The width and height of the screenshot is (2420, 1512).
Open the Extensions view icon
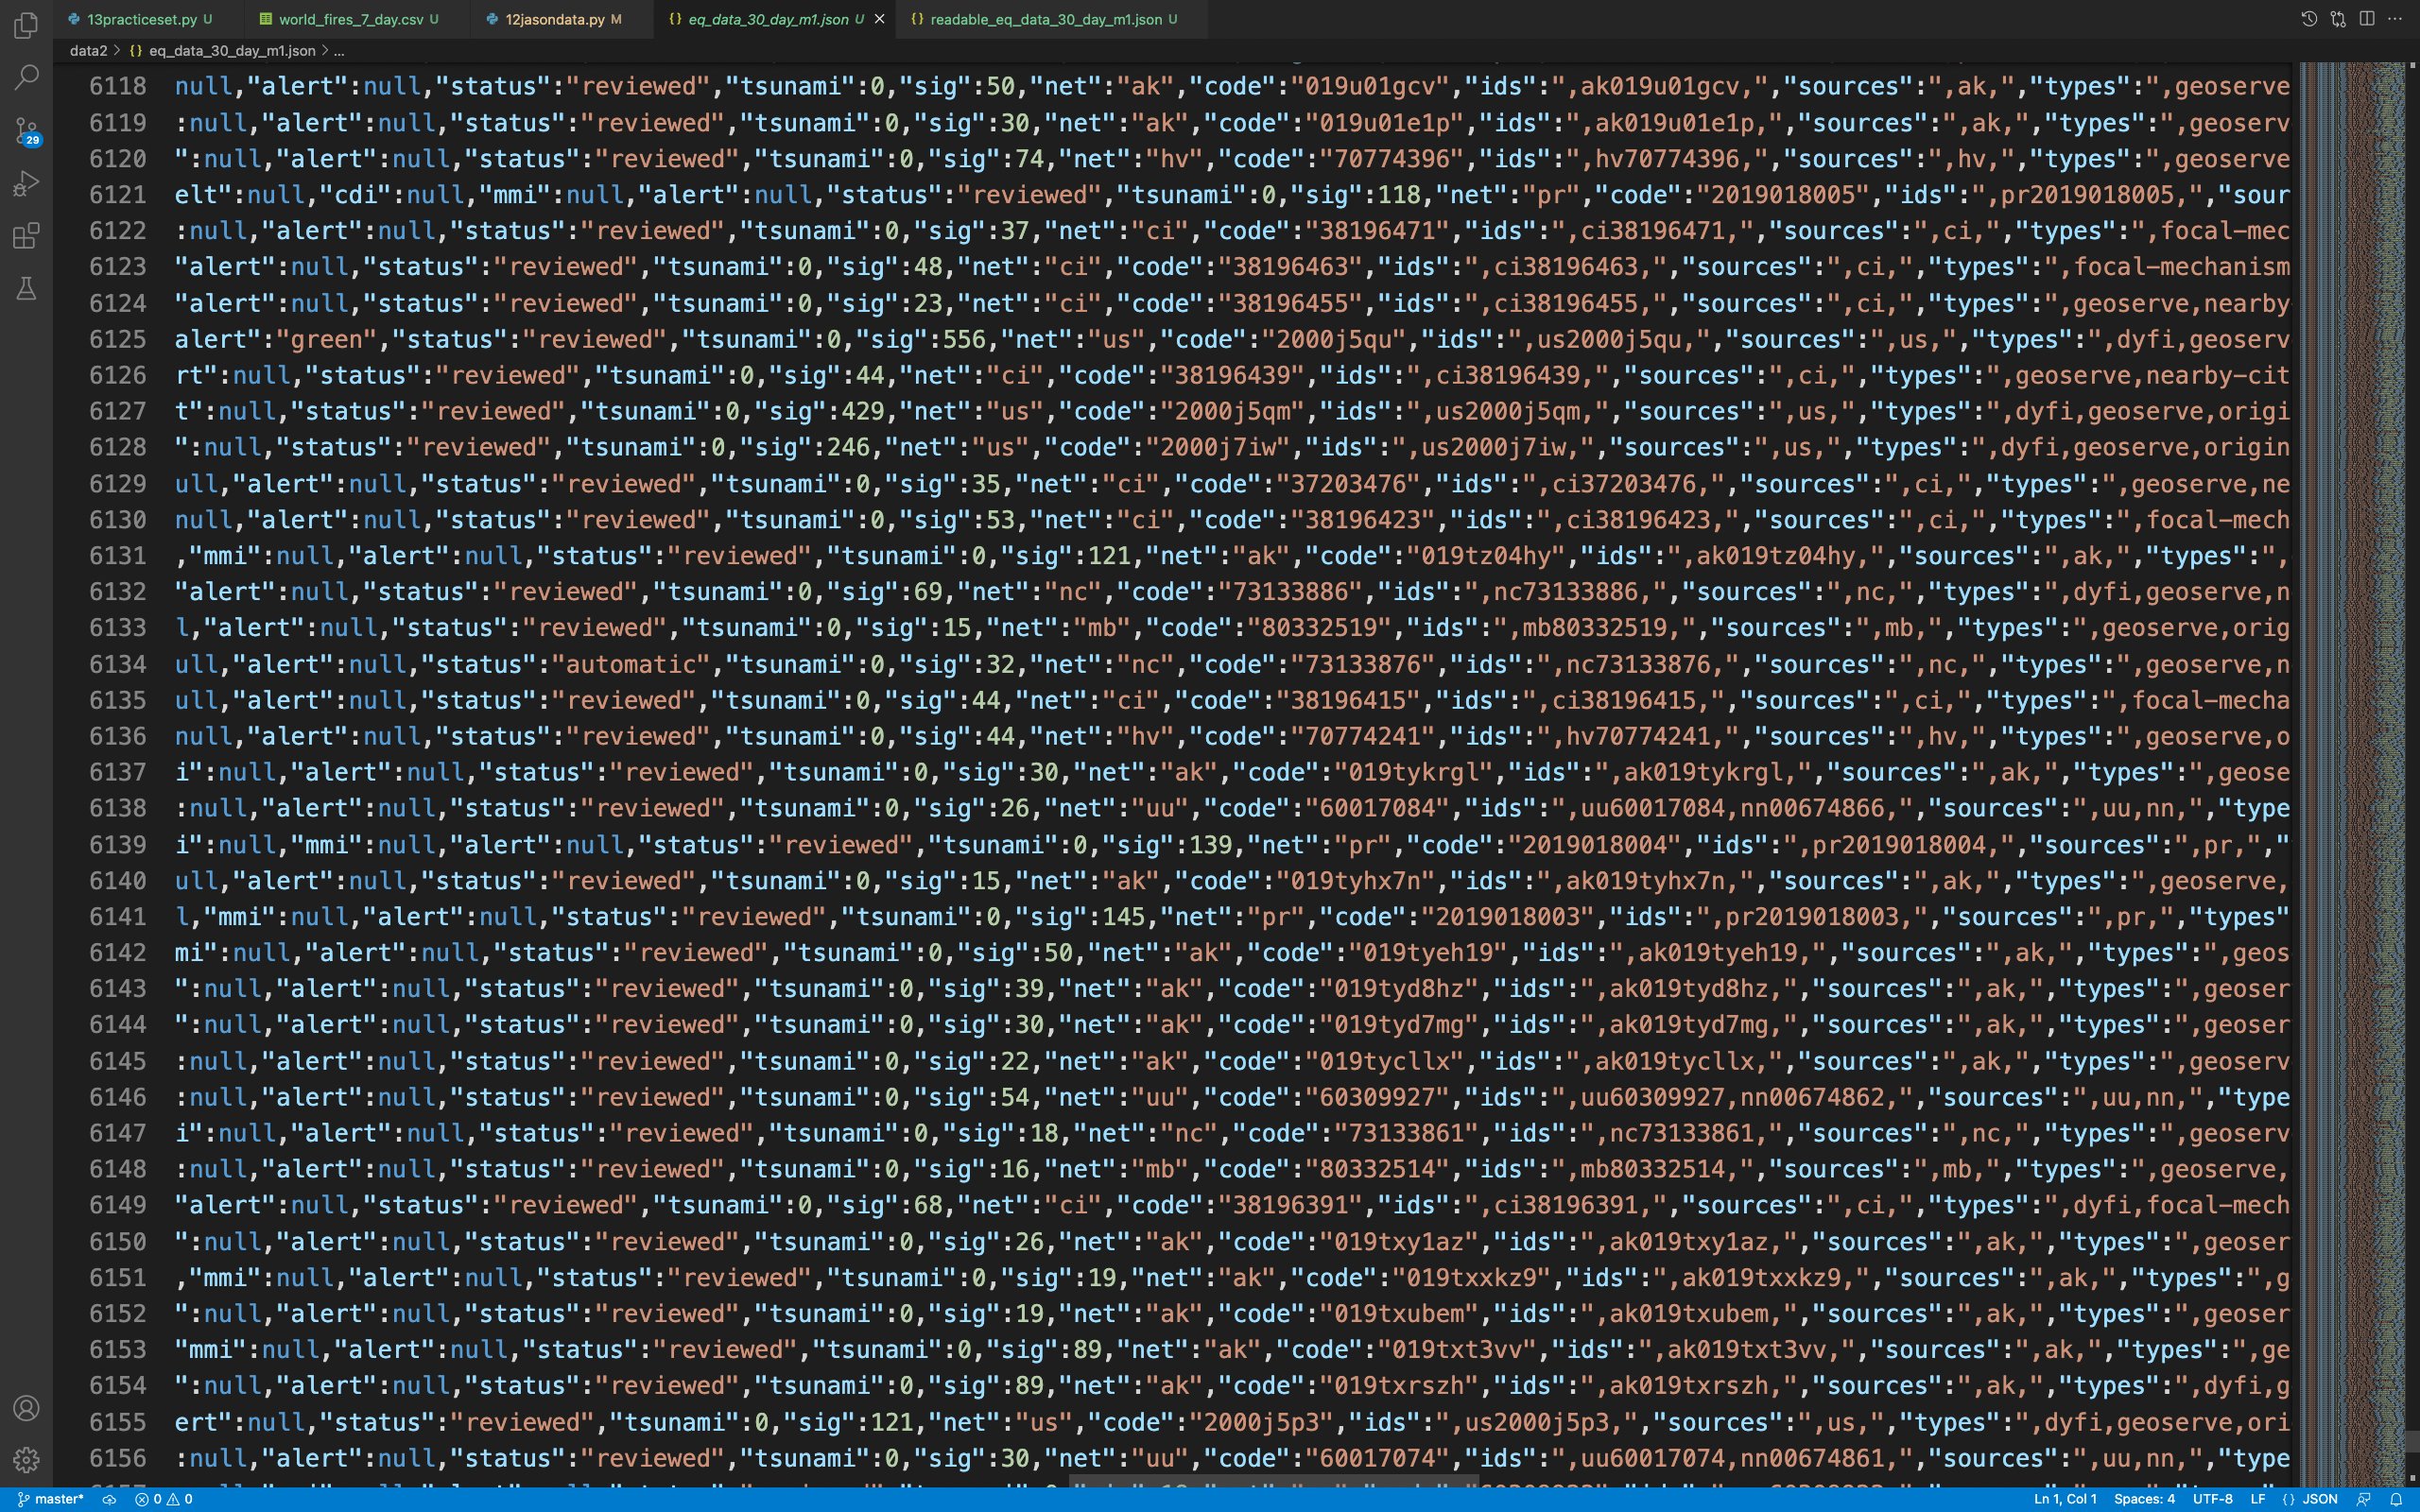tap(27, 236)
